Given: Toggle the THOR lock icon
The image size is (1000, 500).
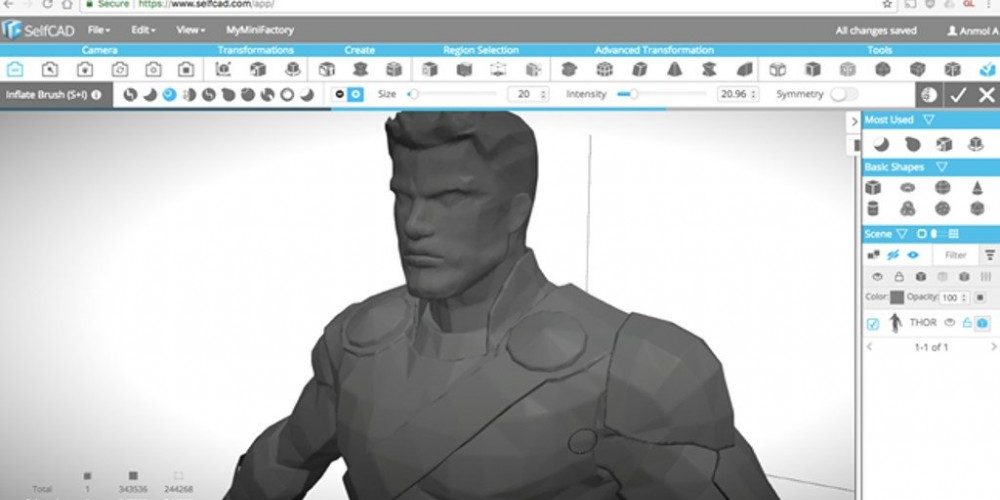Looking at the screenshot, I should (967, 323).
